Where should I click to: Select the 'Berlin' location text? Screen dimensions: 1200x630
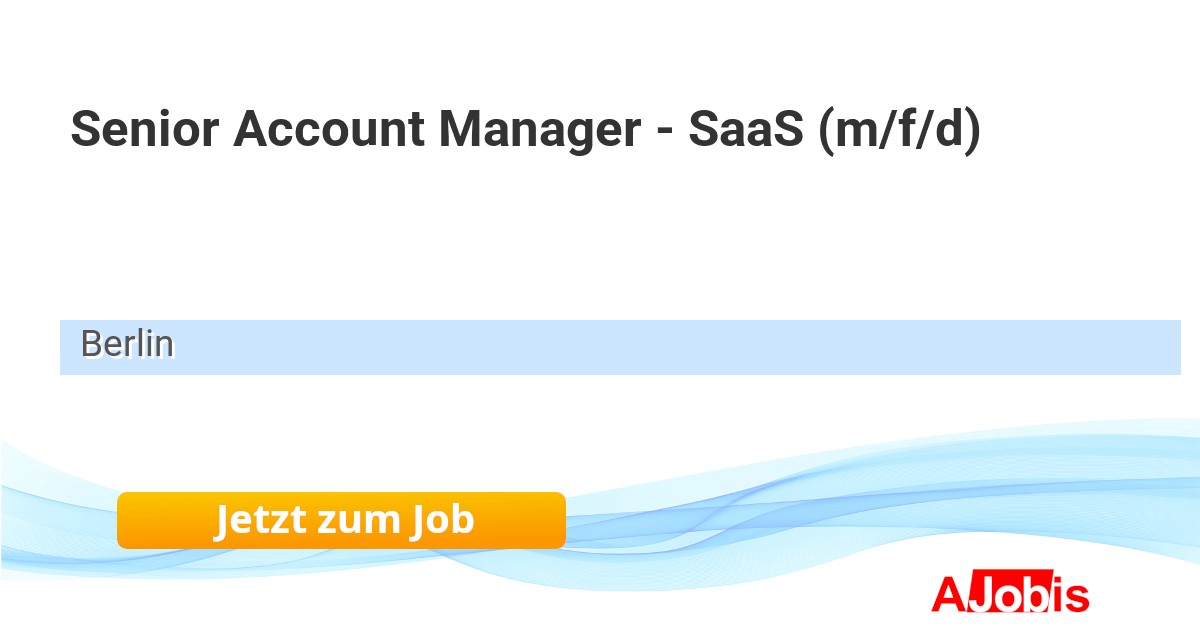point(127,344)
